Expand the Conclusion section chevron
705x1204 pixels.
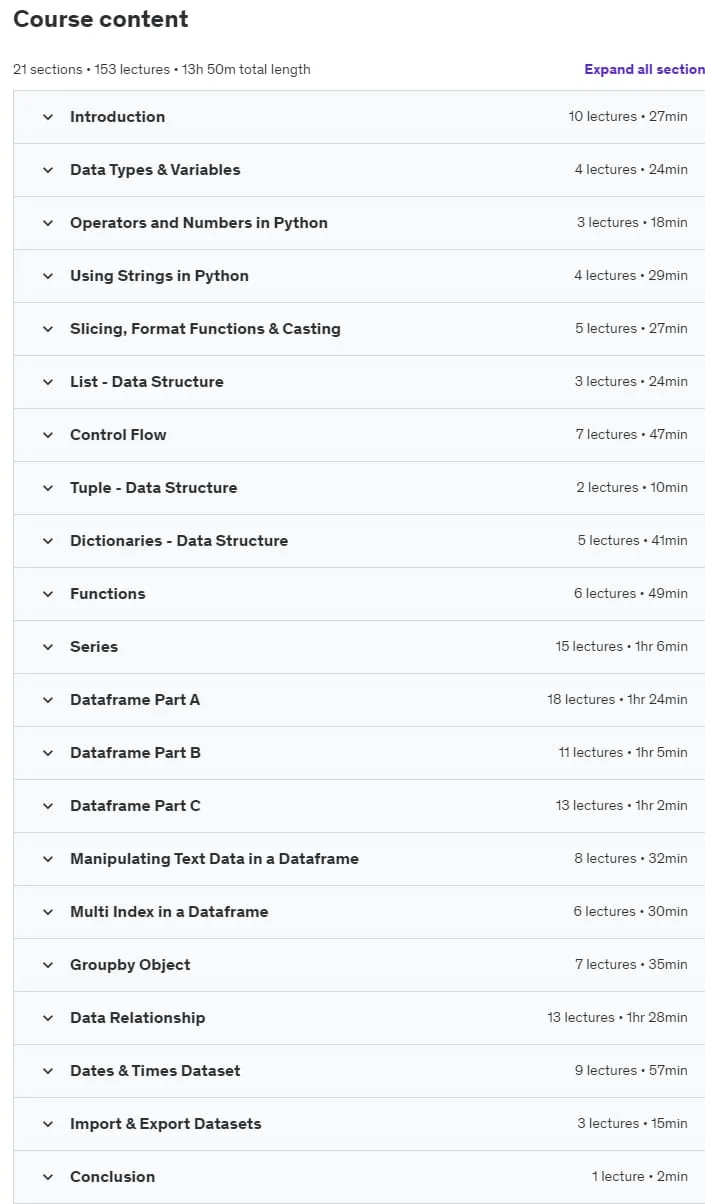point(47,1177)
